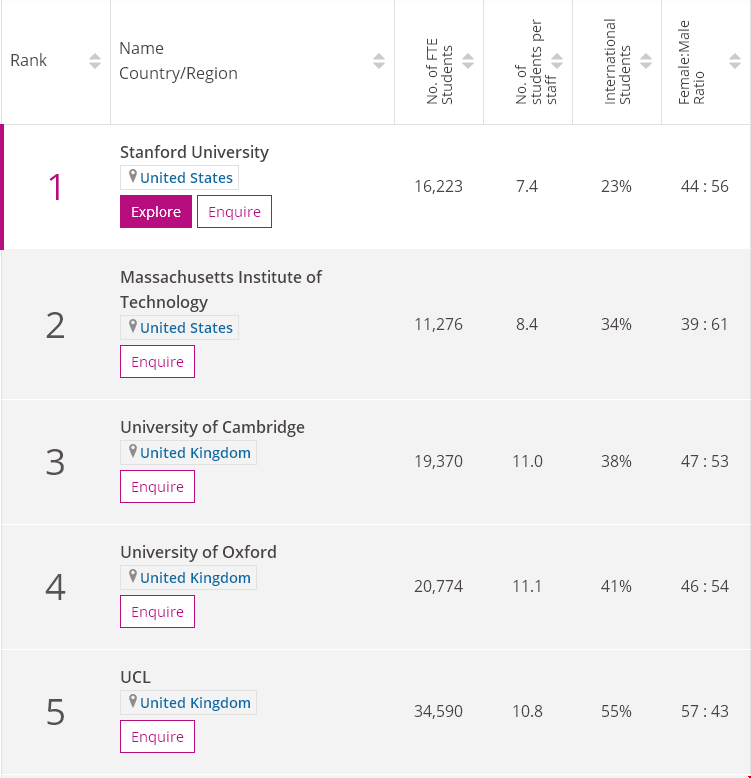Viewport: 751px width, 778px height.
Task: Open the University of Cambridge link
Action: click(212, 427)
